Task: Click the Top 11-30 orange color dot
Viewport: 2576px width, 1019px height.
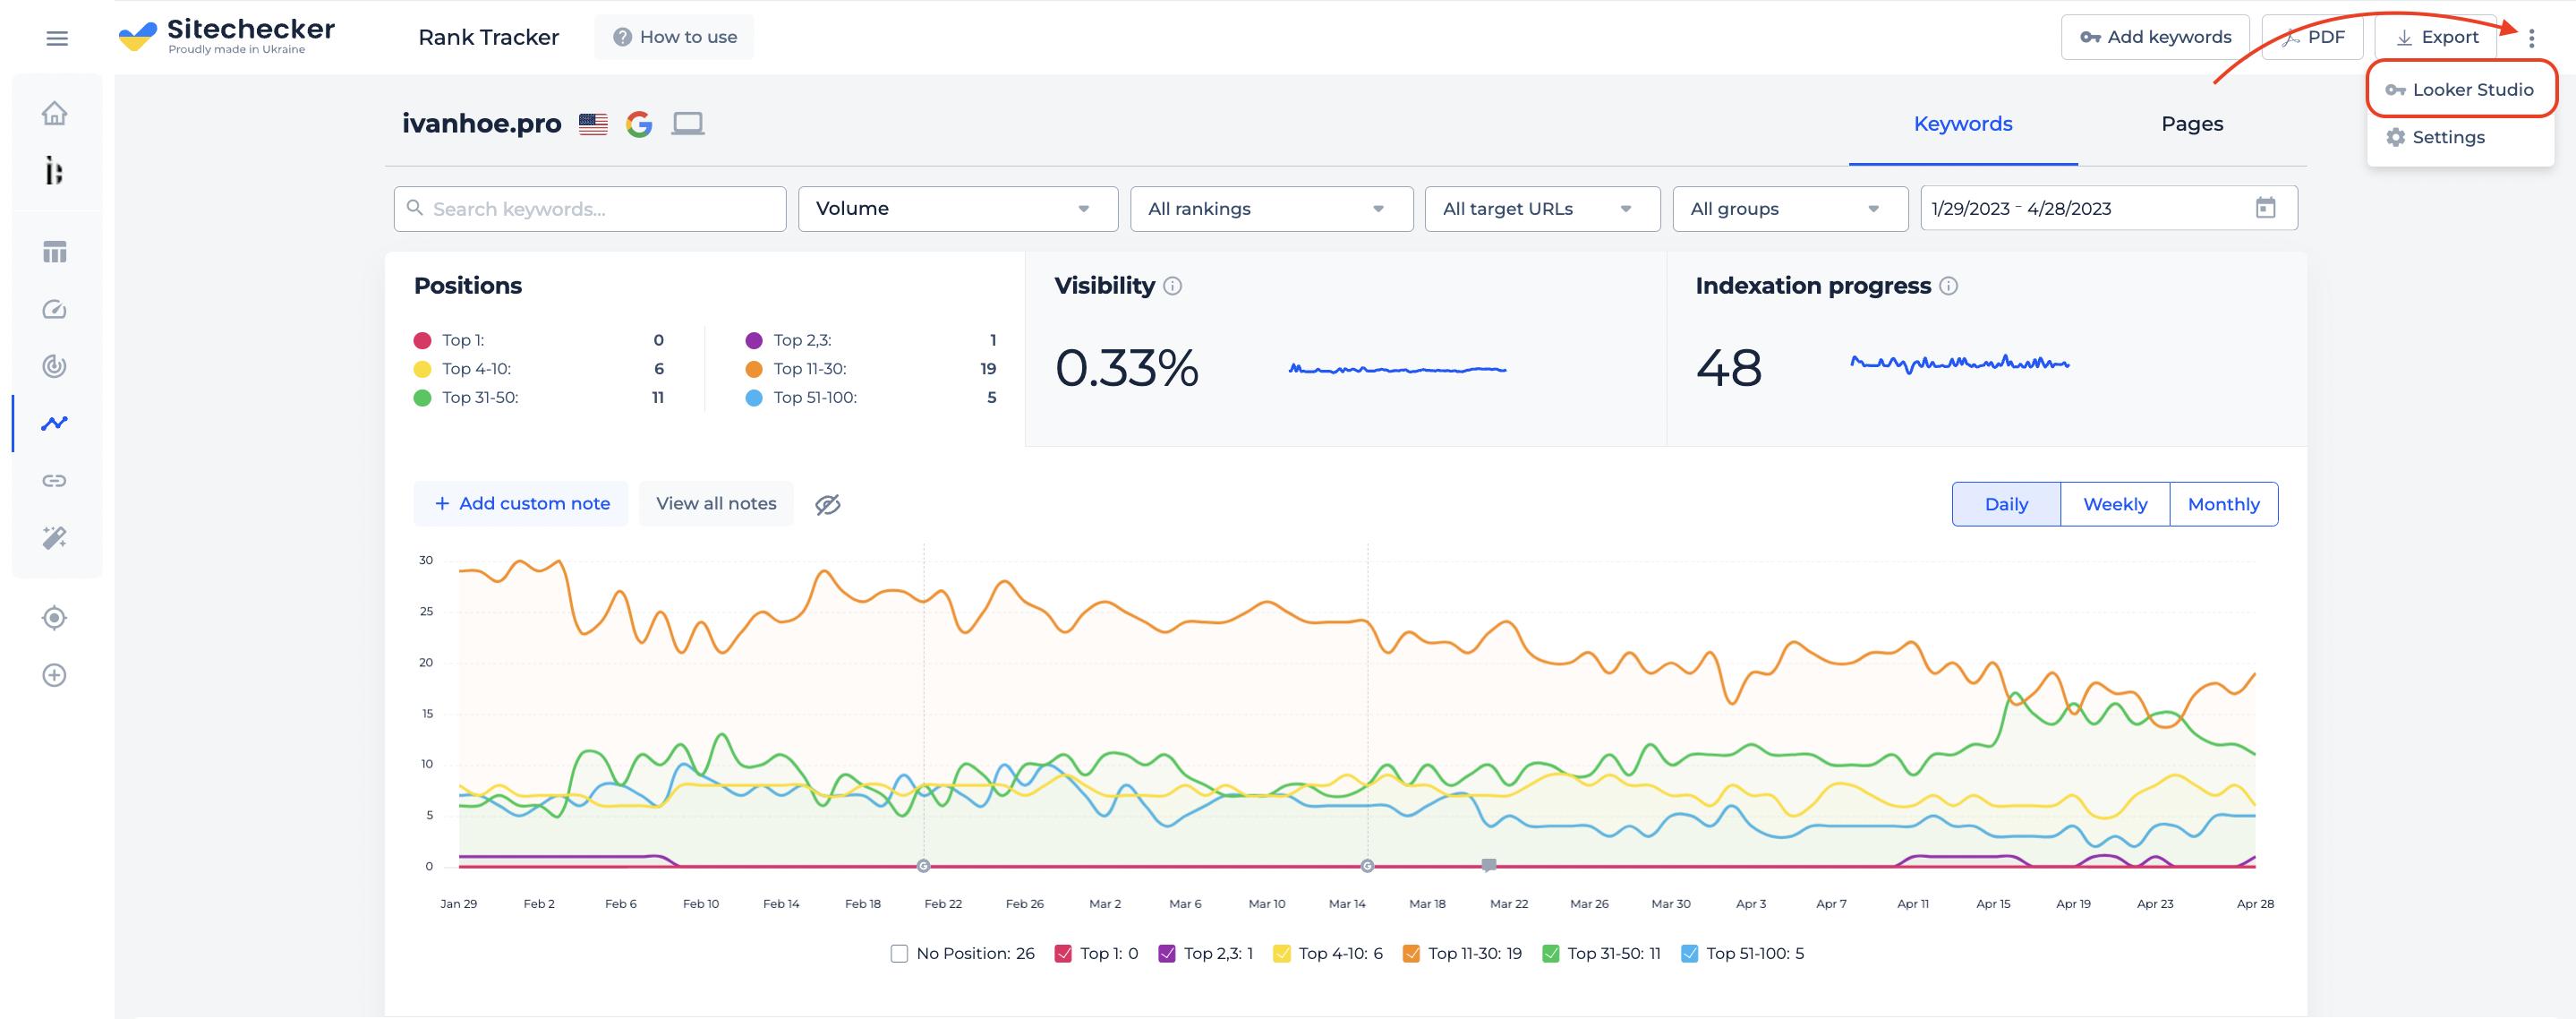Action: 754,369
